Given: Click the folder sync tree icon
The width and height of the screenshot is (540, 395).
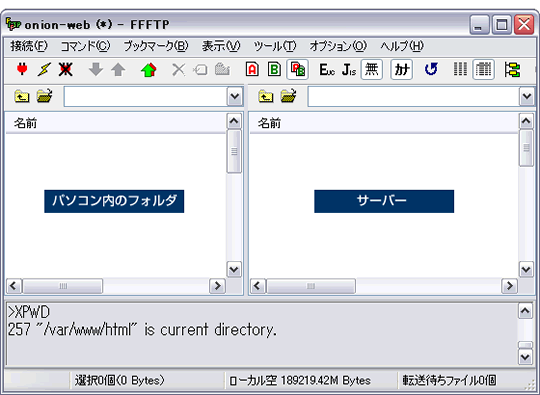Looking at the screenshot, I should (x=512, y=70).
